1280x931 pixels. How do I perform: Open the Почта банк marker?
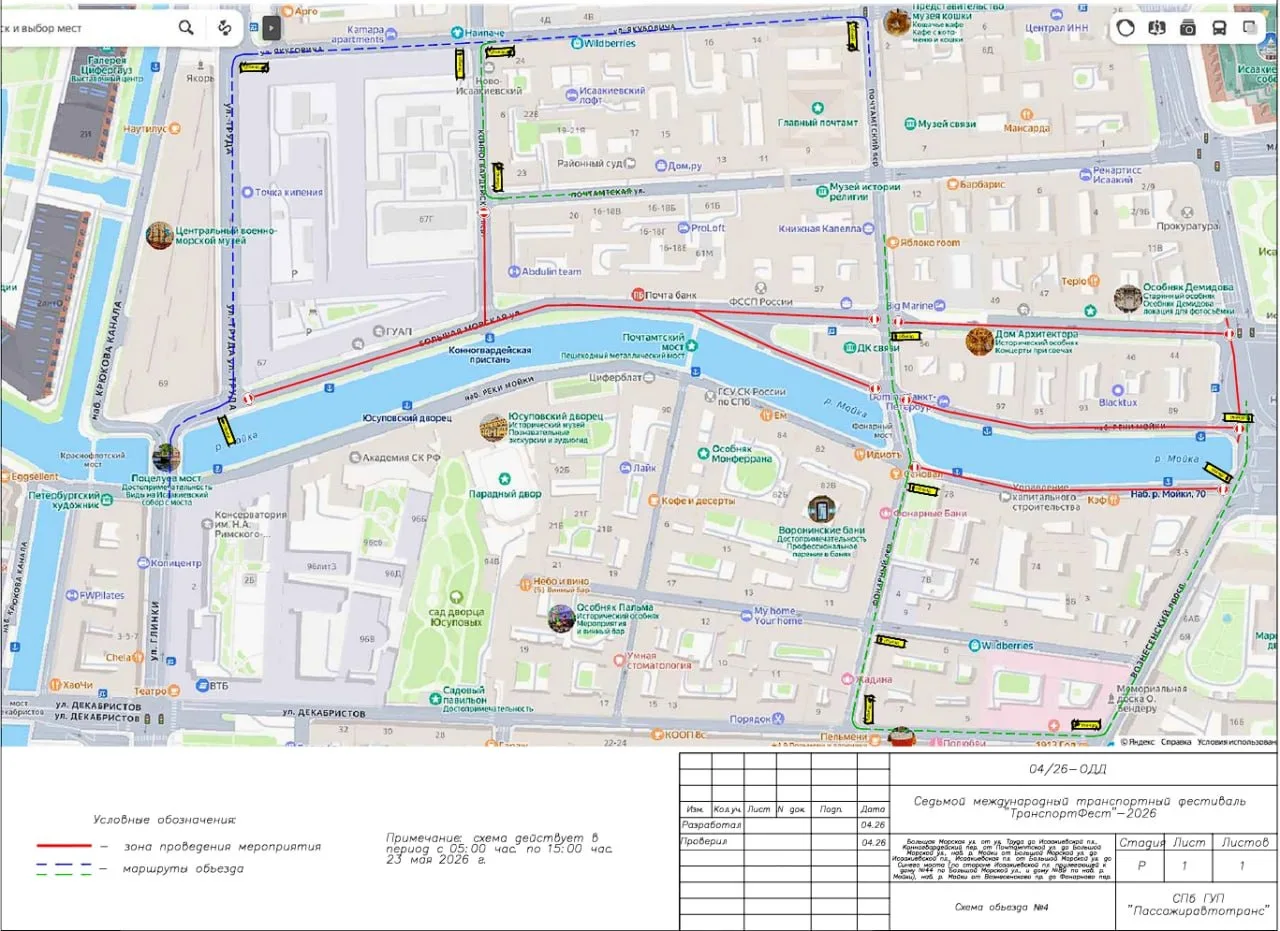click(x=638, y=295)
